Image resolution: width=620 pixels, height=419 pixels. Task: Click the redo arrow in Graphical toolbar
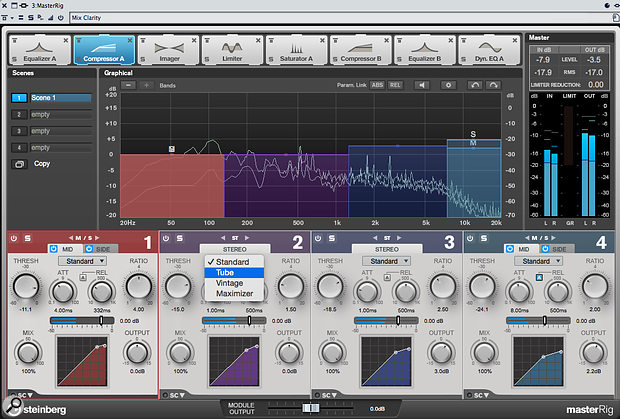pyautogui.click(x=493, y=85)
